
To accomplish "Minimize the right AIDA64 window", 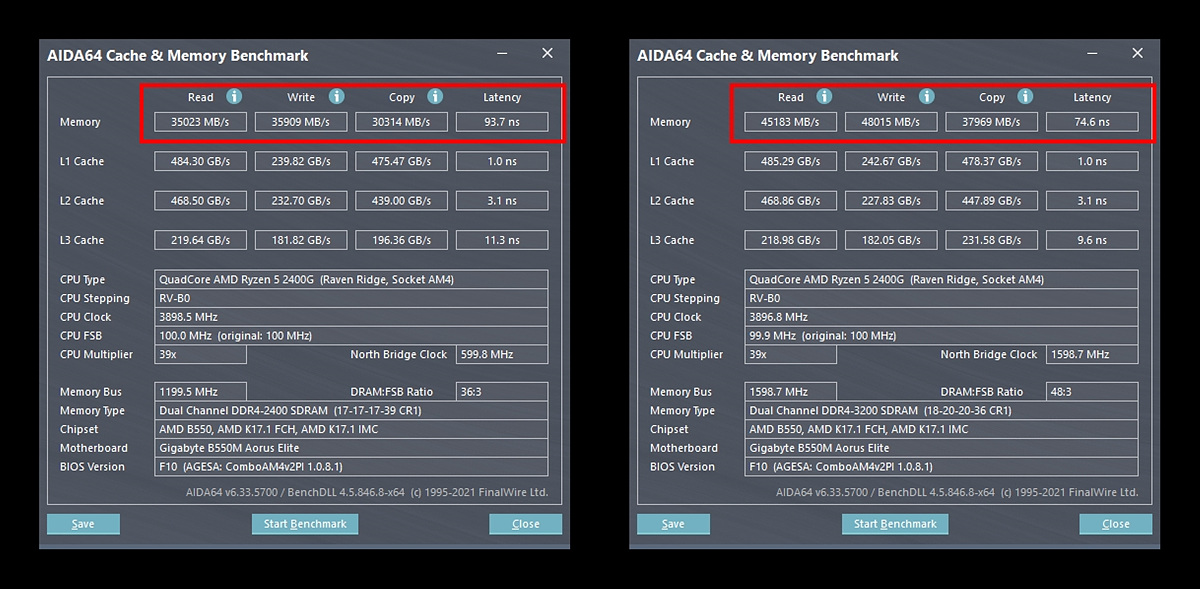I will tap(1093, 55).
